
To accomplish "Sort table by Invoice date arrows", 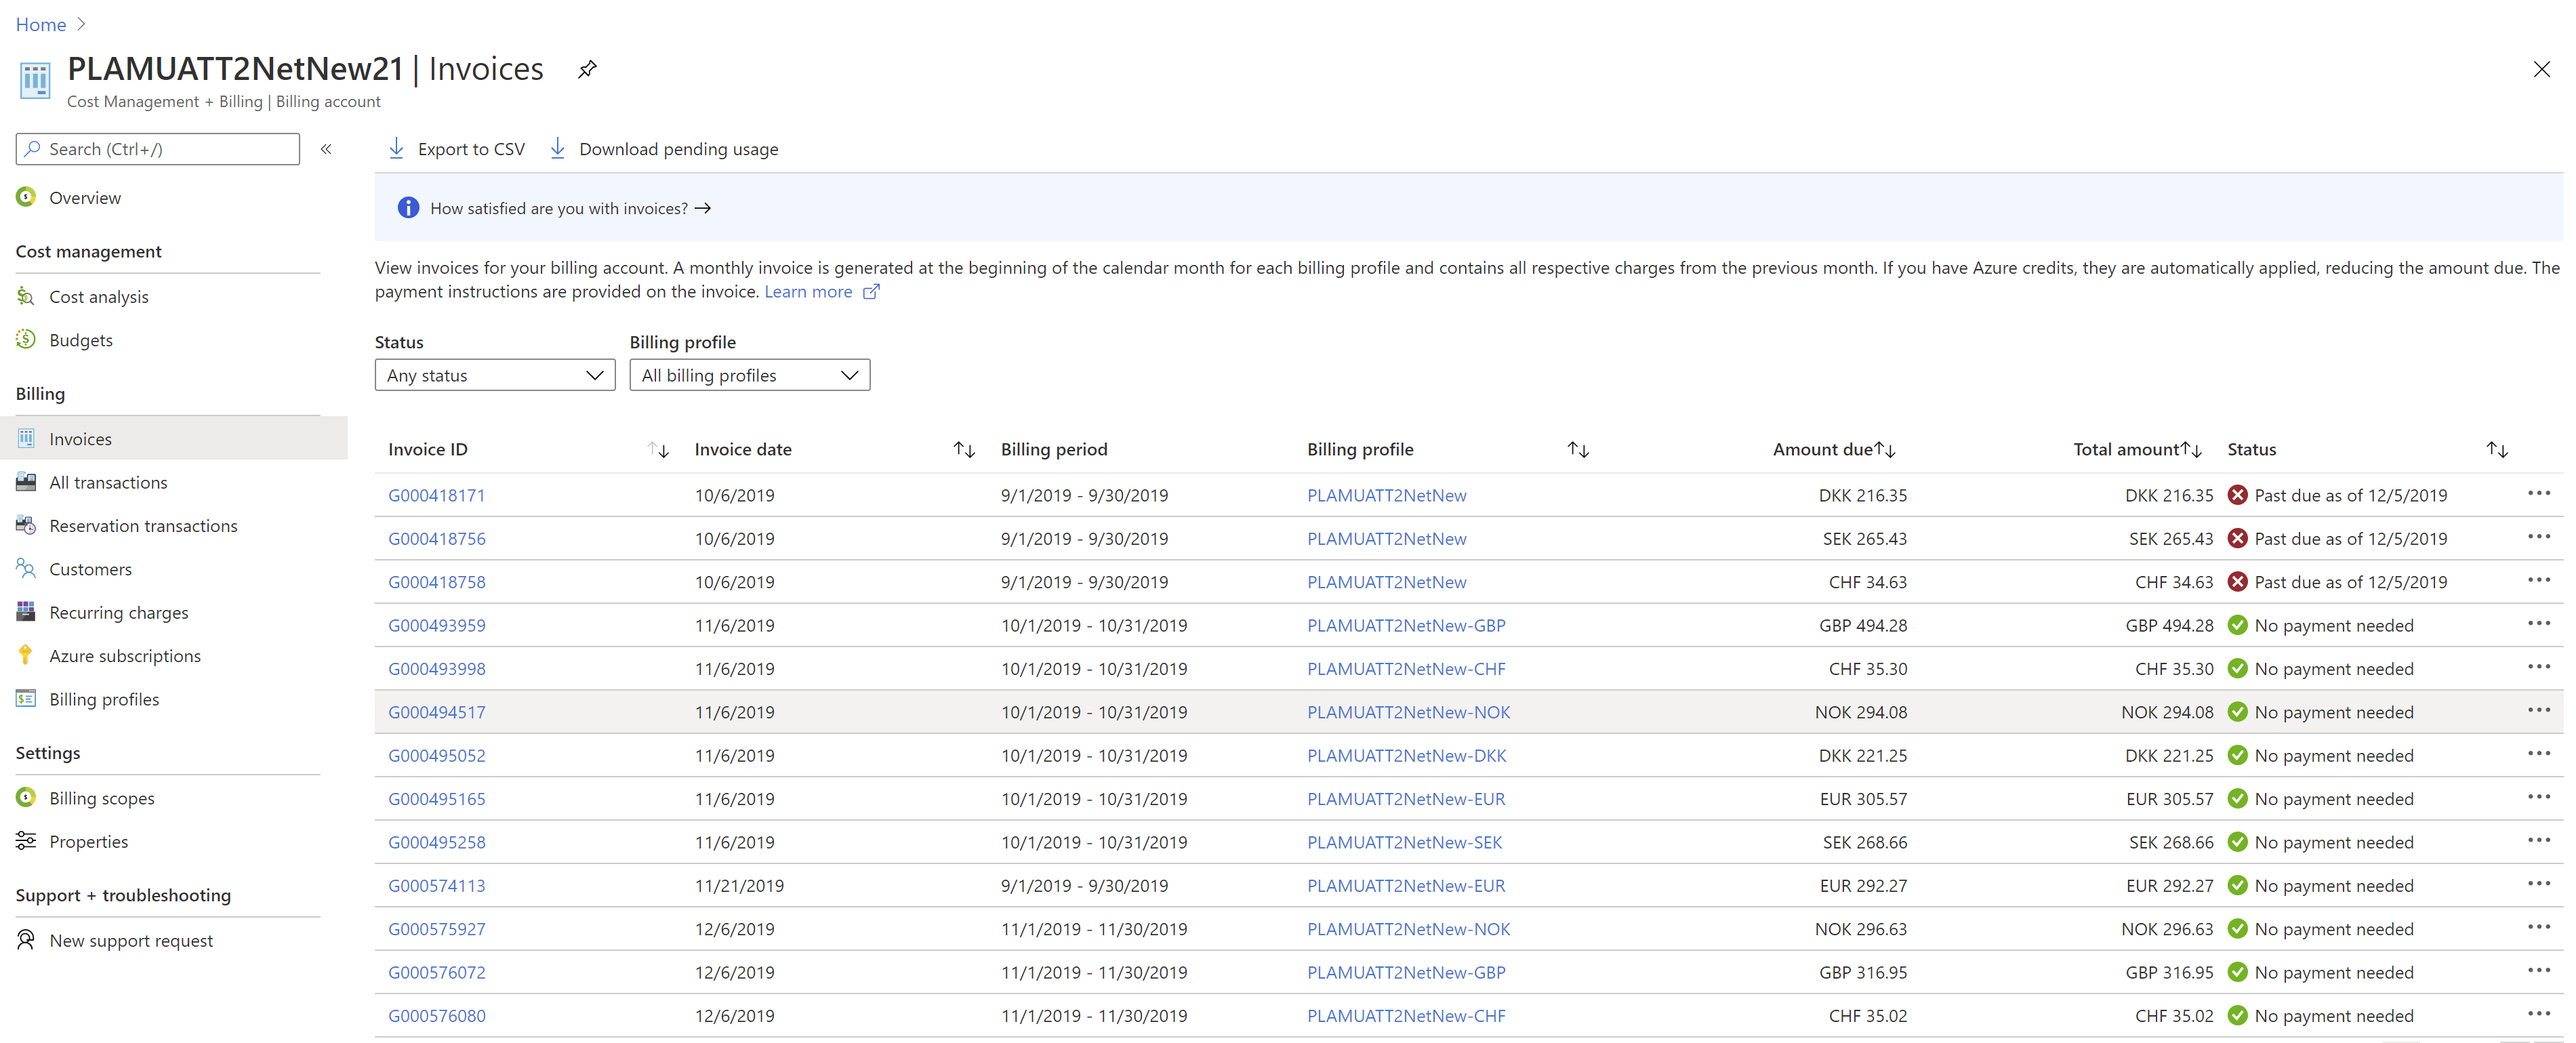I will [964, 450].
